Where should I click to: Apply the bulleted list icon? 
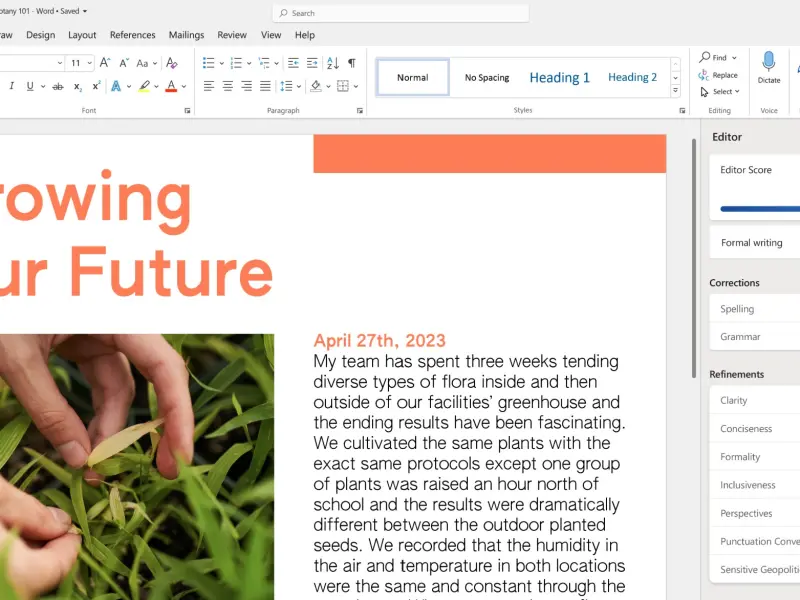tap(209, 63)
